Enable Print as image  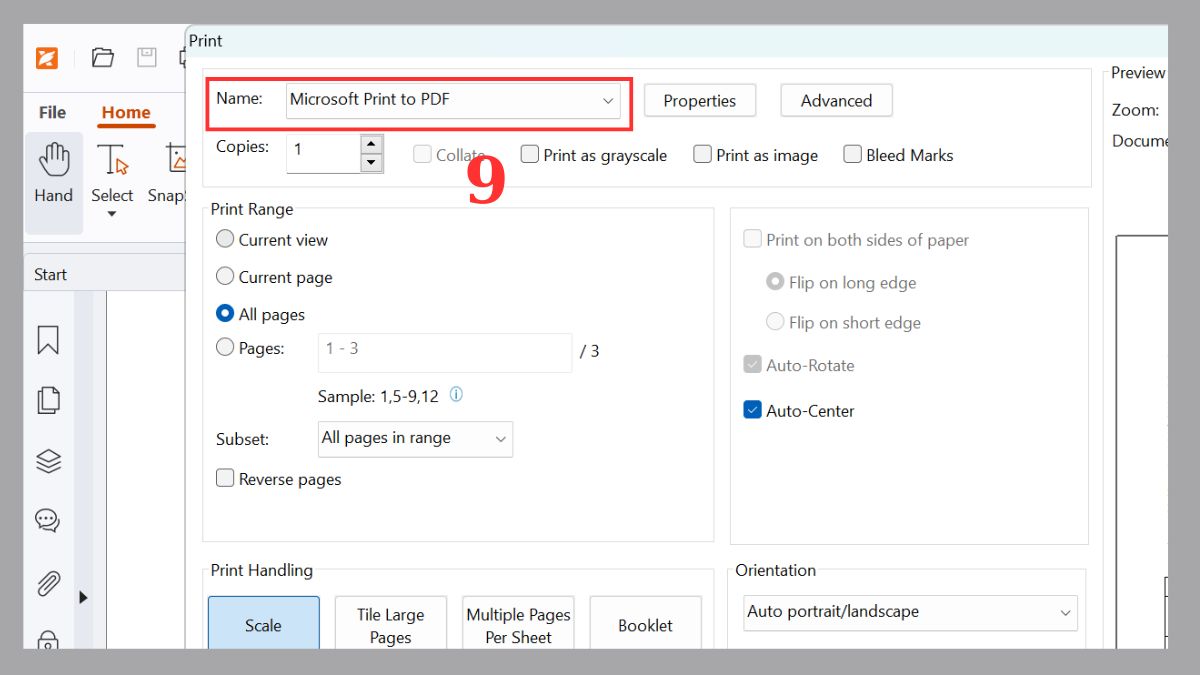(x=703, y=154)
